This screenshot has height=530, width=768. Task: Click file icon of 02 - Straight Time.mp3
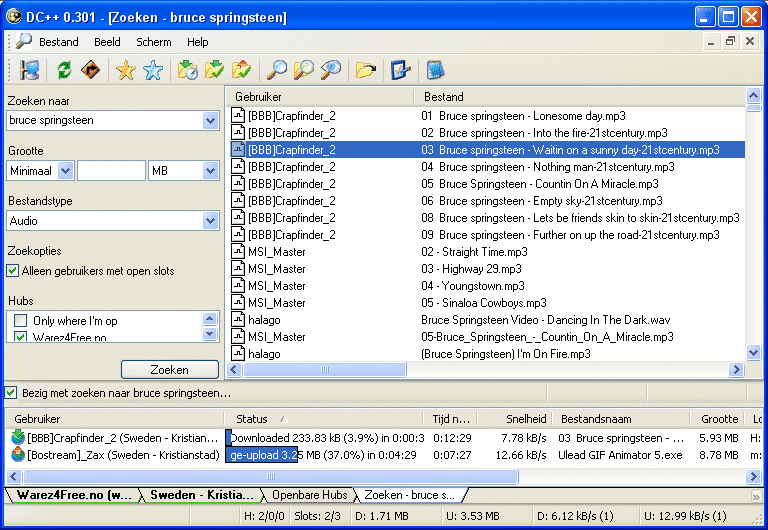[238, 252]
